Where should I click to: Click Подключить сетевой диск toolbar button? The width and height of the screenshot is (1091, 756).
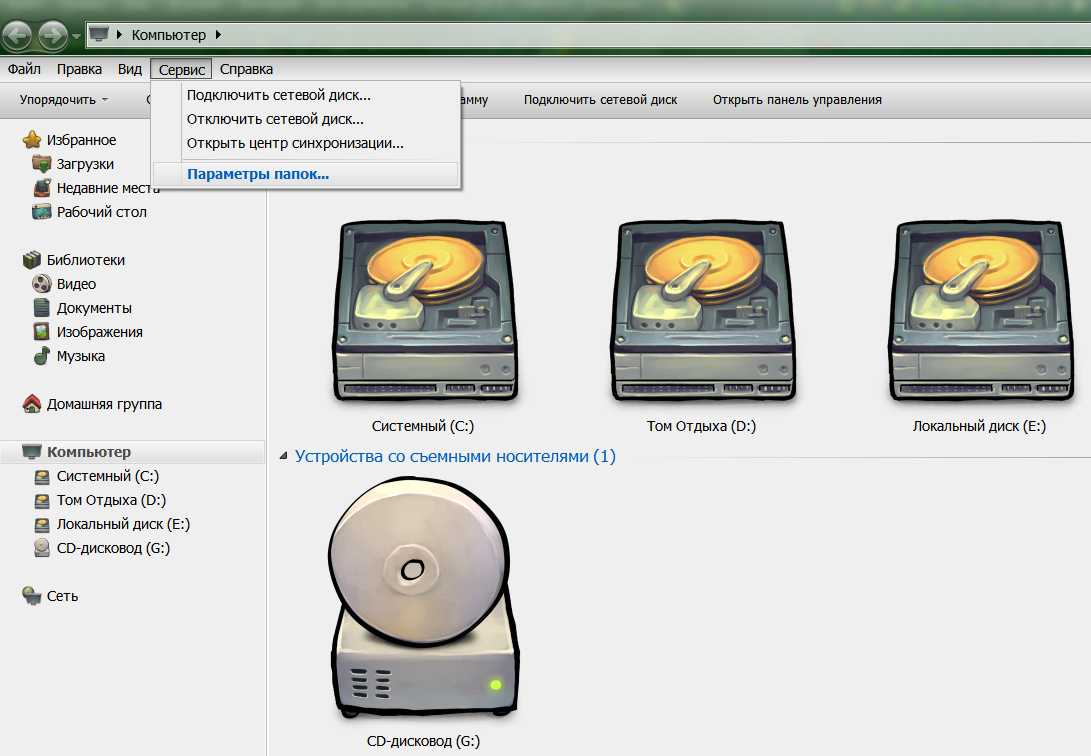(600, 100)
